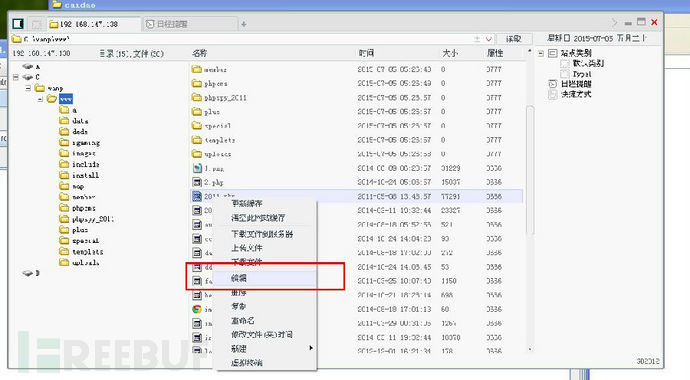The image size is (690, 380).
Task: Sort by the 属性 column header
Action: (495, 53)
